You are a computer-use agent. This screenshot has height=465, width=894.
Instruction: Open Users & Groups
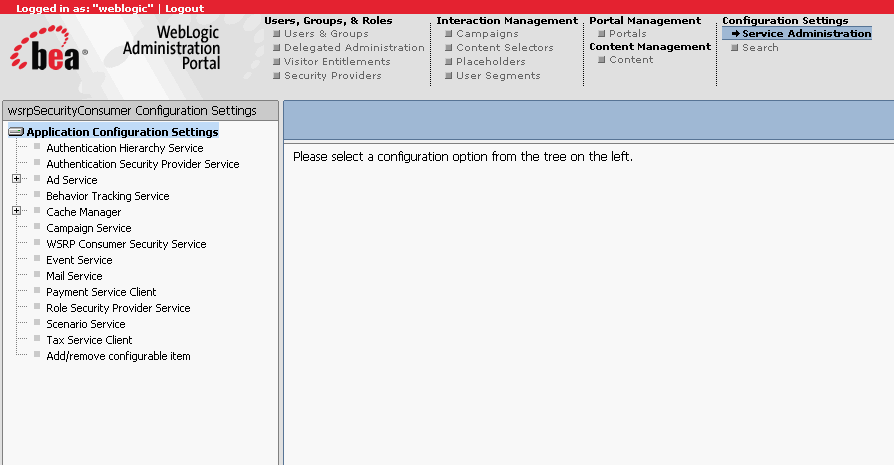(326, 34)
